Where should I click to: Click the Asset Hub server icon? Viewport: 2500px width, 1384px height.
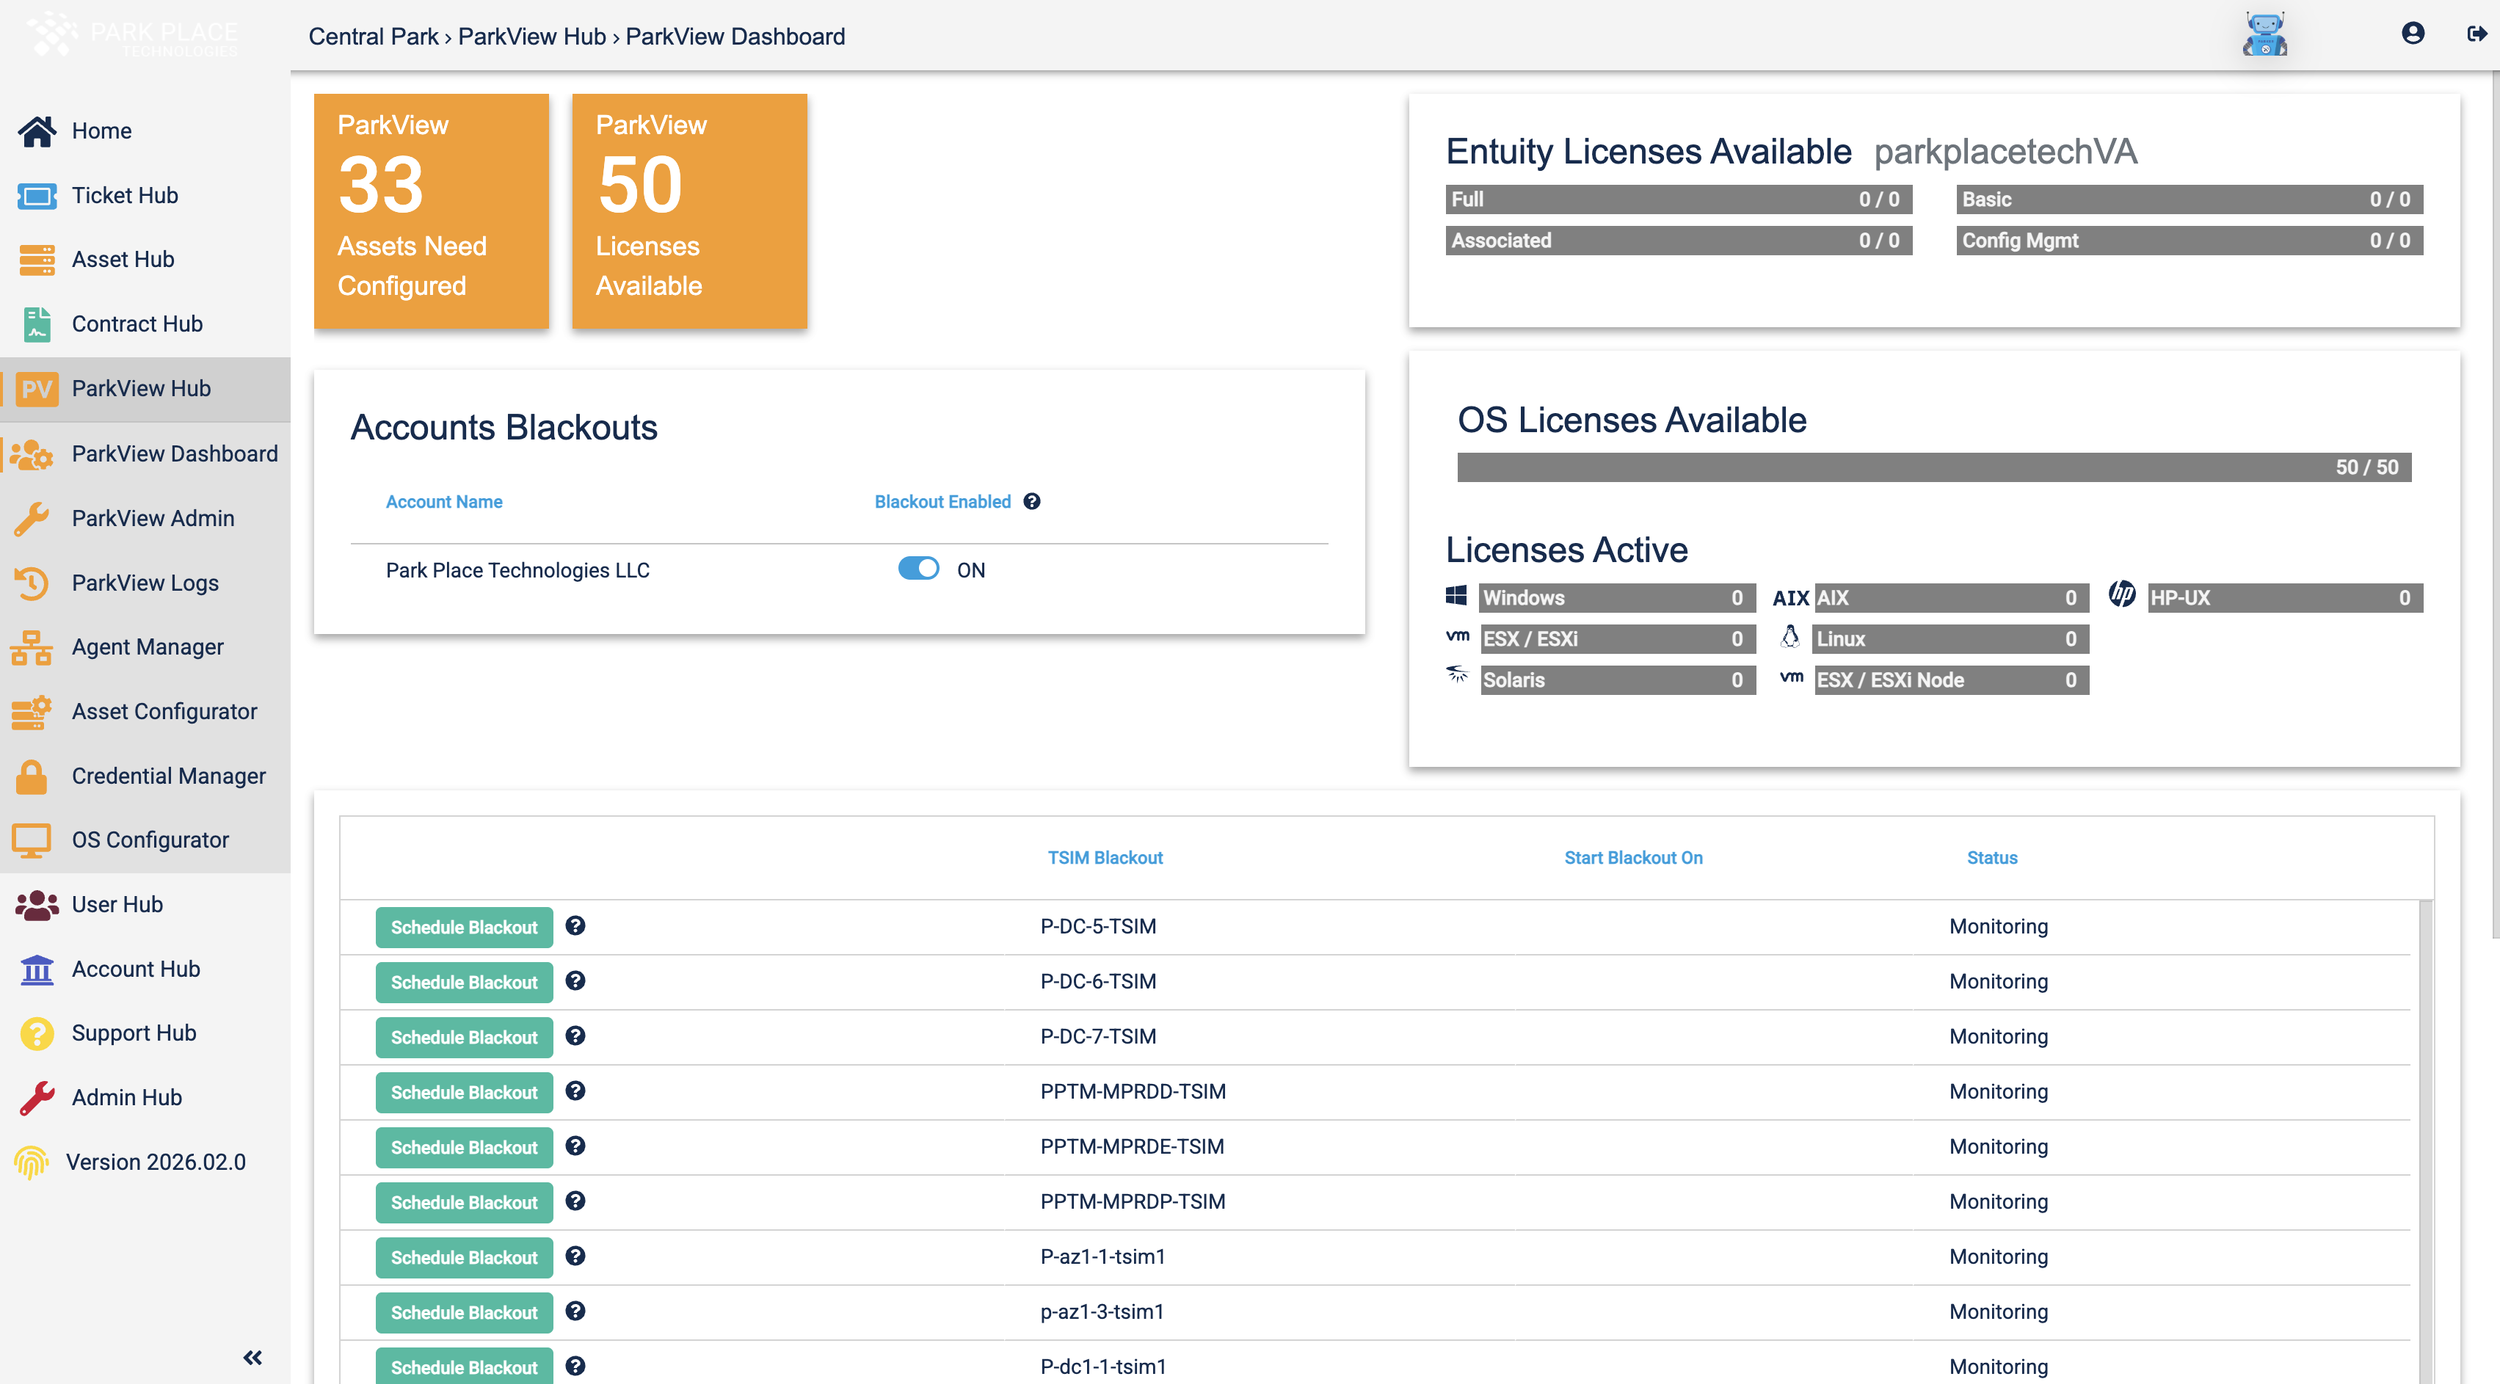(37, 260)
